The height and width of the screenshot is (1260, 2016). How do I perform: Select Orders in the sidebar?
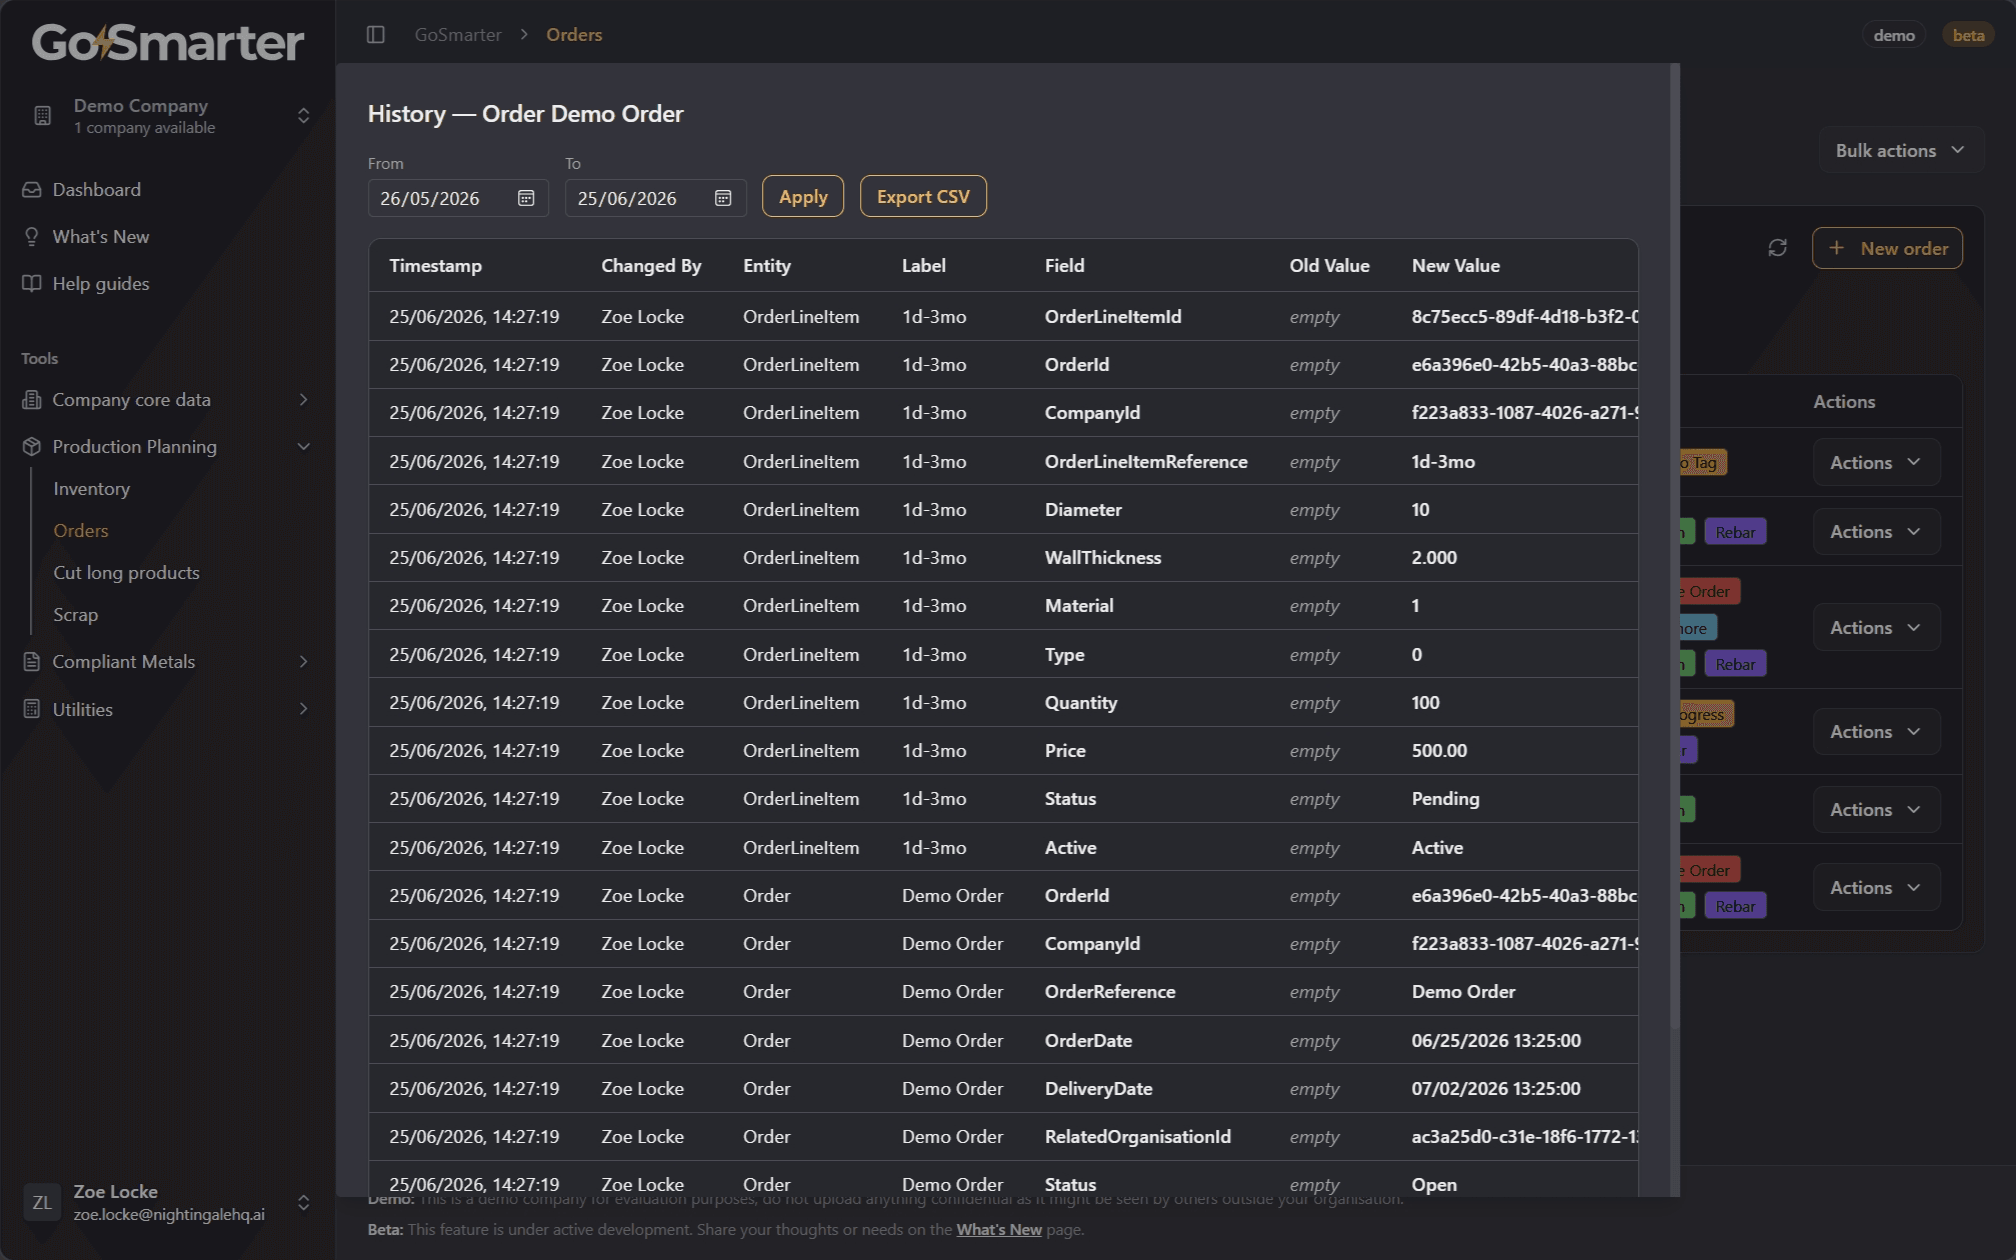click(x=81, y=531)
